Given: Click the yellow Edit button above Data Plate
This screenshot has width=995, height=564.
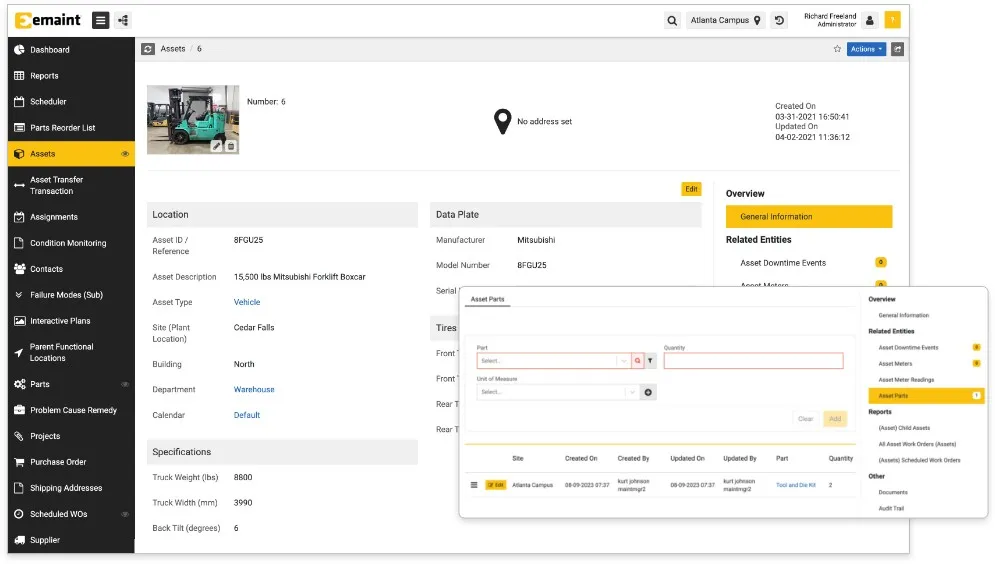Looking at the screenshot, I should (x=691, y=189).
